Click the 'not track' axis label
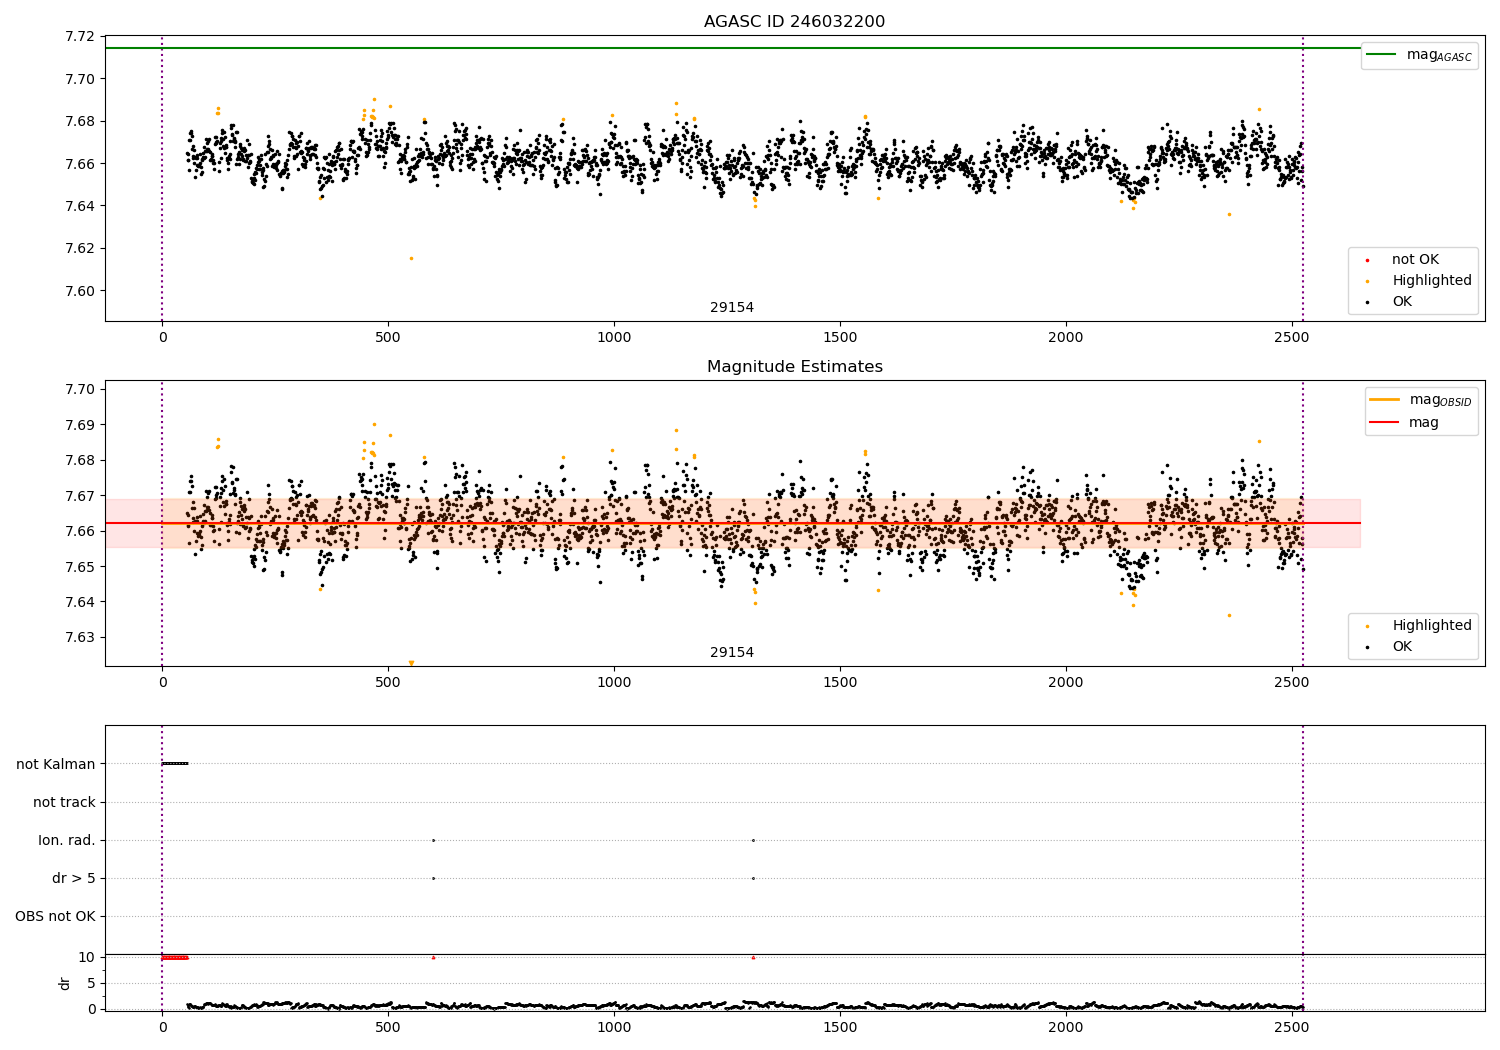The height and width of the screenshot is (1050, 1500). pyautogui.click(x=64, y=802)
